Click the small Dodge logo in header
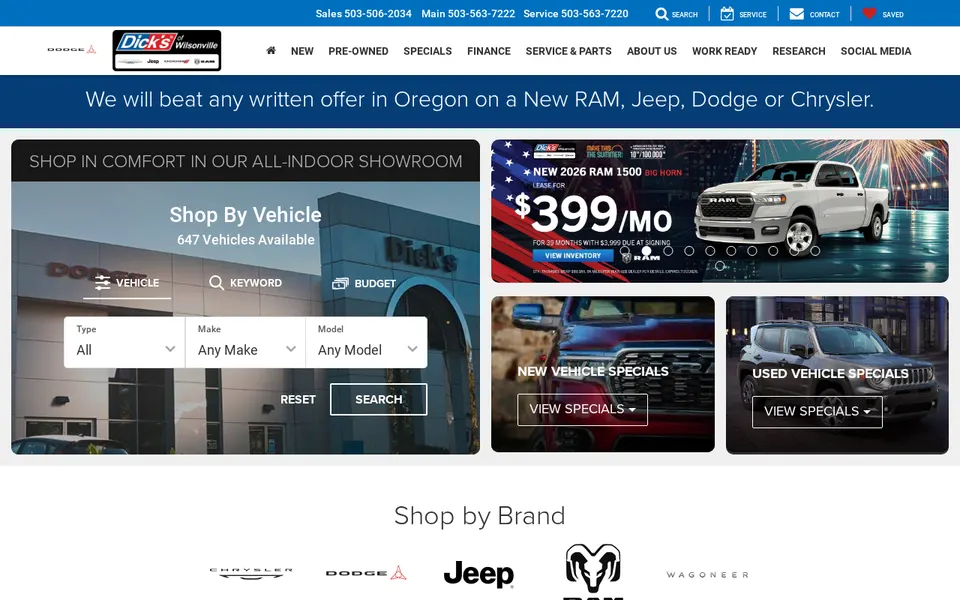Viewport: 960px width, 600px height. point(72,49)
